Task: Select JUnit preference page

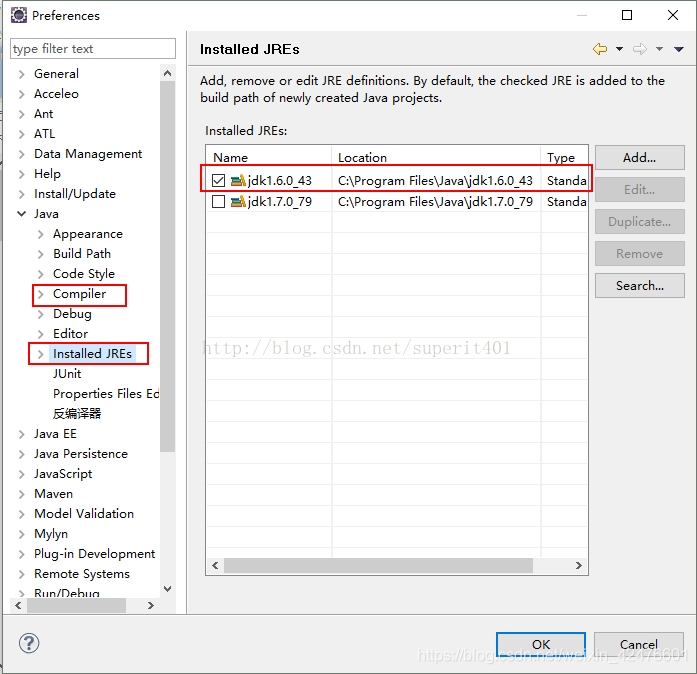Action: (x=67, y=374)
